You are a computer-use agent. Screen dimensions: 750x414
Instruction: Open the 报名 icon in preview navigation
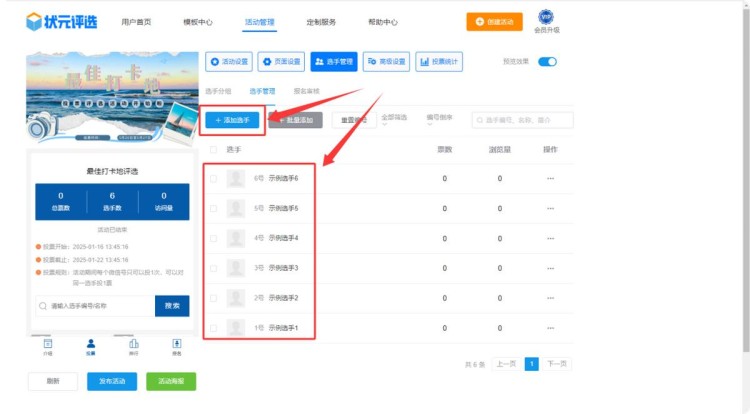176,344
